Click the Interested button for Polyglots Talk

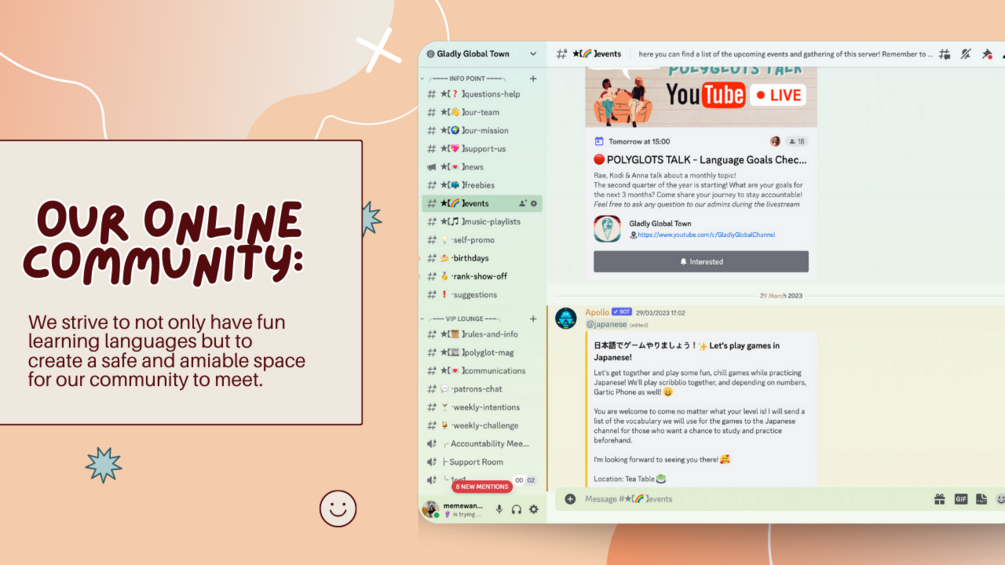click(701, 261)
